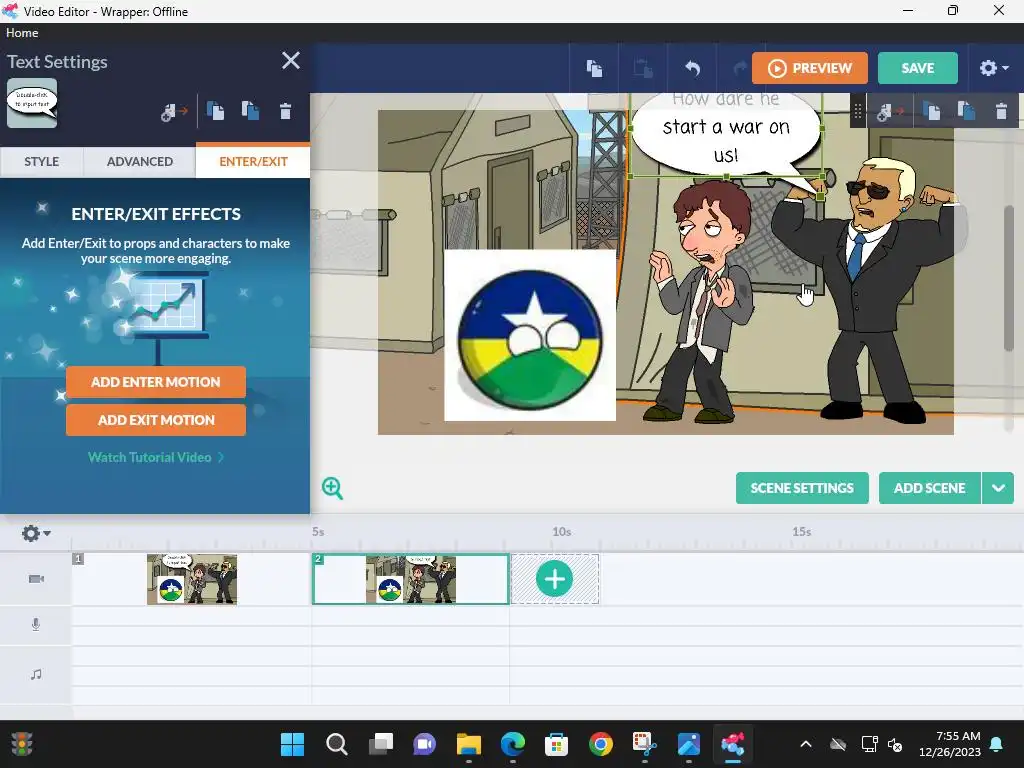Select scene 1 thumbnail in timeline
Image resolution: width=1024 pixels, height=768 pixels.
tap(191, 579)
